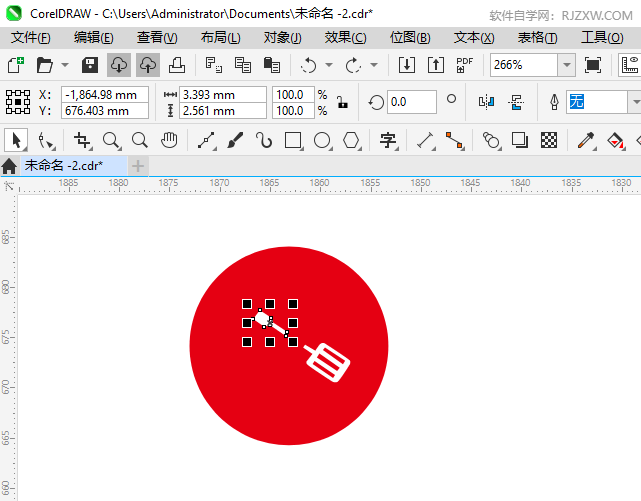Click the object origin reference grid
This screenshot has width=641, height=501.
point(18,102)
